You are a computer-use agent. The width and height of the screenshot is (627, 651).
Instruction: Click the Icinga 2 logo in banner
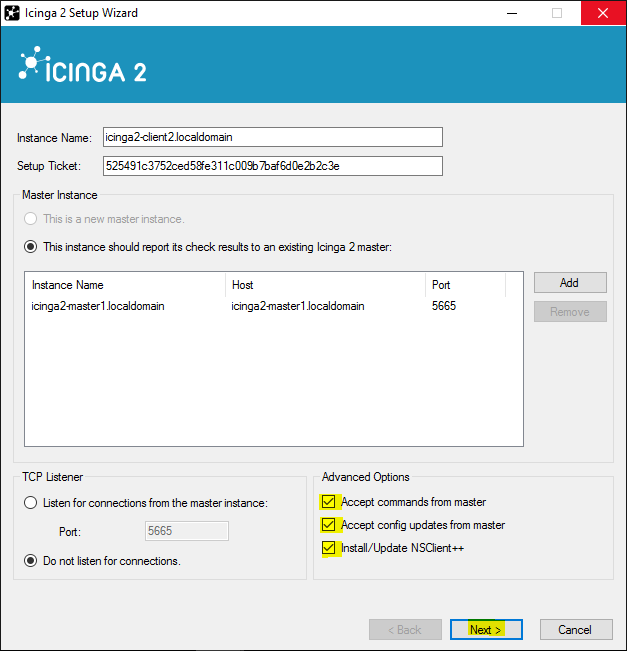point(83,65)
